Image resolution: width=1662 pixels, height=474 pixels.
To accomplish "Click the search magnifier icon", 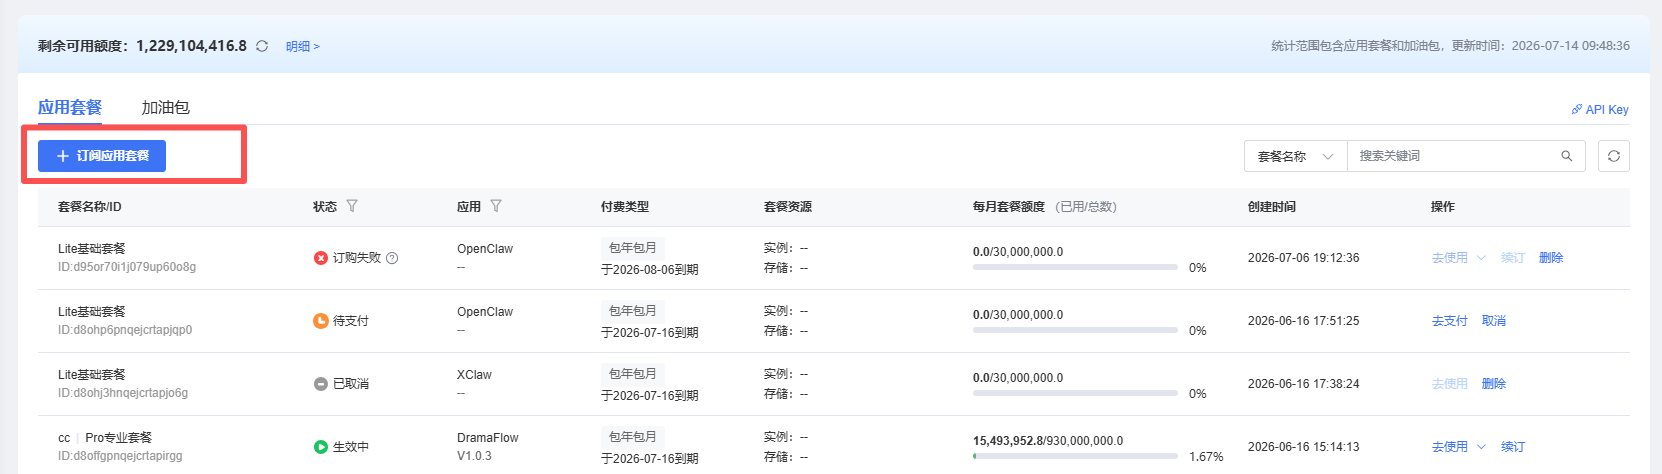I will 1567,156.
